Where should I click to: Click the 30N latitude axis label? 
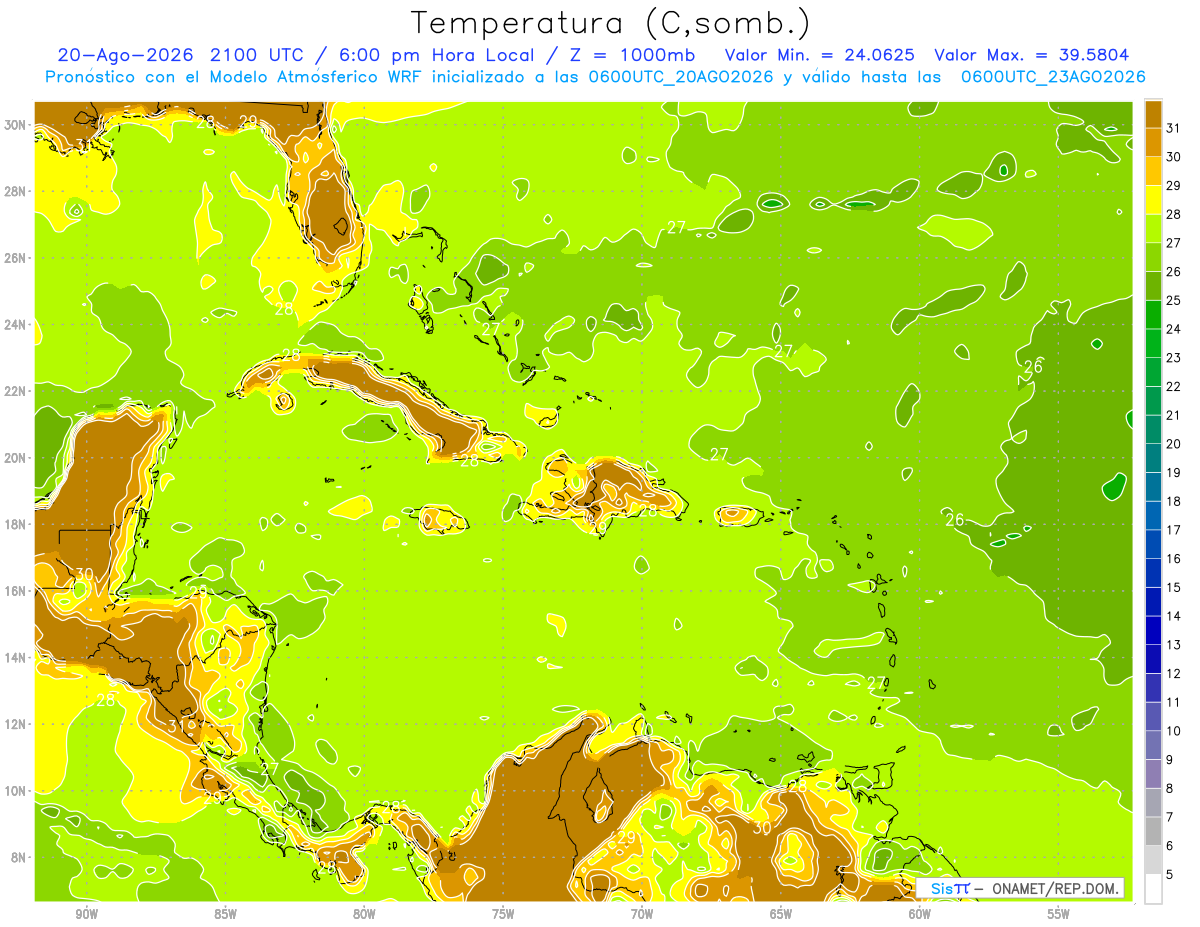(15, 125)
